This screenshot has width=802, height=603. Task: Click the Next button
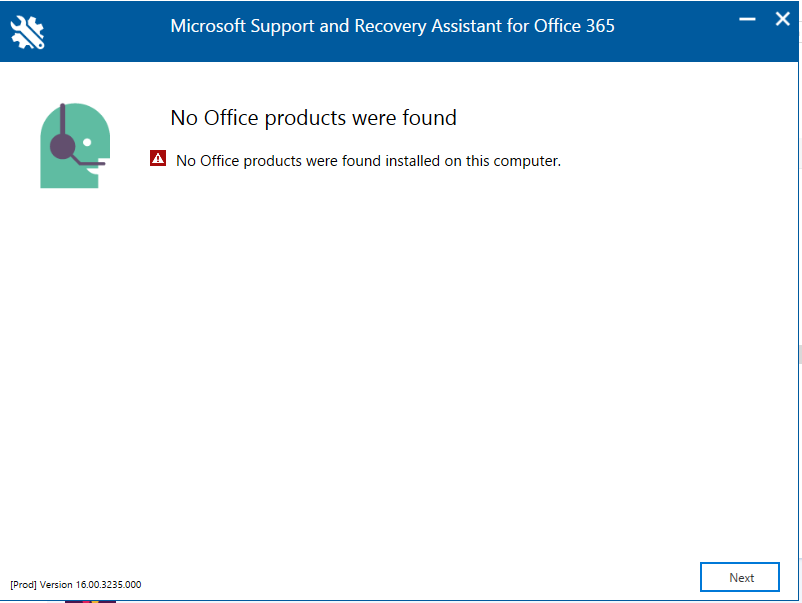740,577
